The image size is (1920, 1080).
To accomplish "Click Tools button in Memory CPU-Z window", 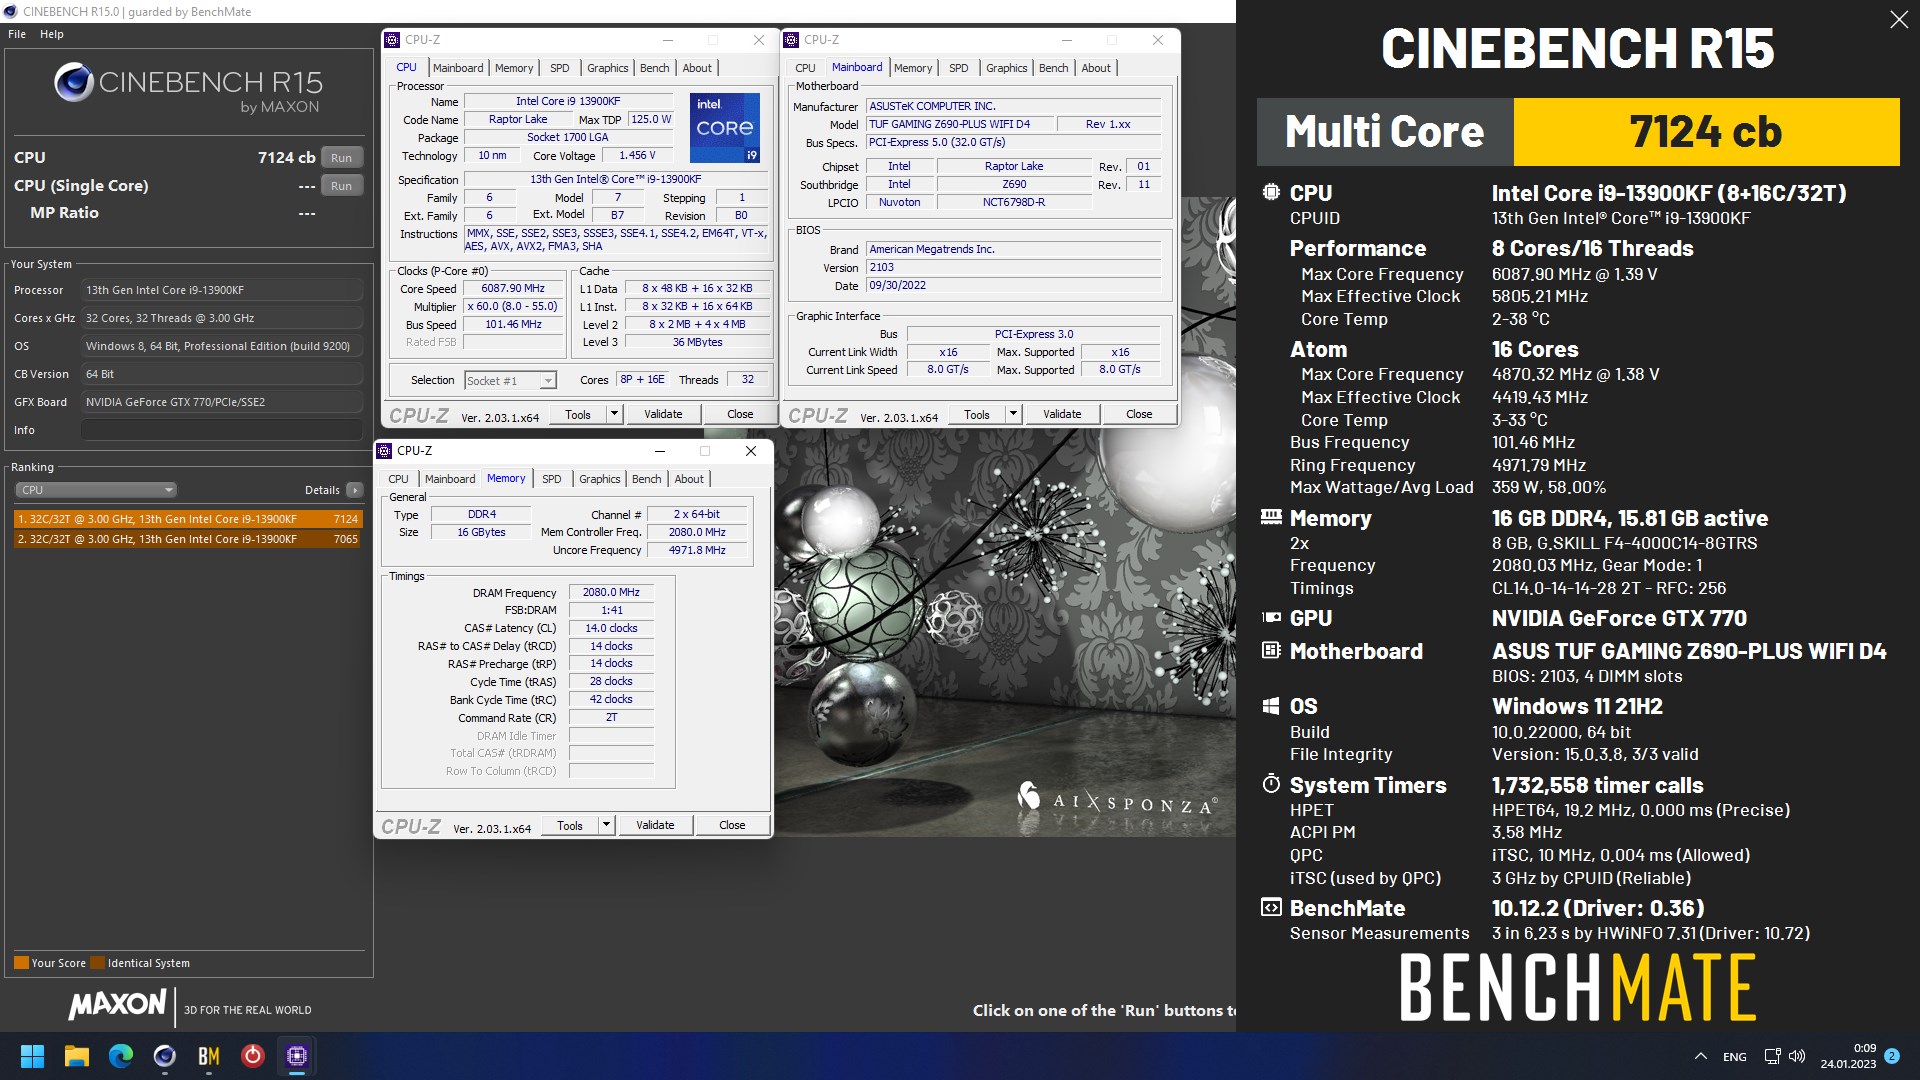I will pos(570,825).
